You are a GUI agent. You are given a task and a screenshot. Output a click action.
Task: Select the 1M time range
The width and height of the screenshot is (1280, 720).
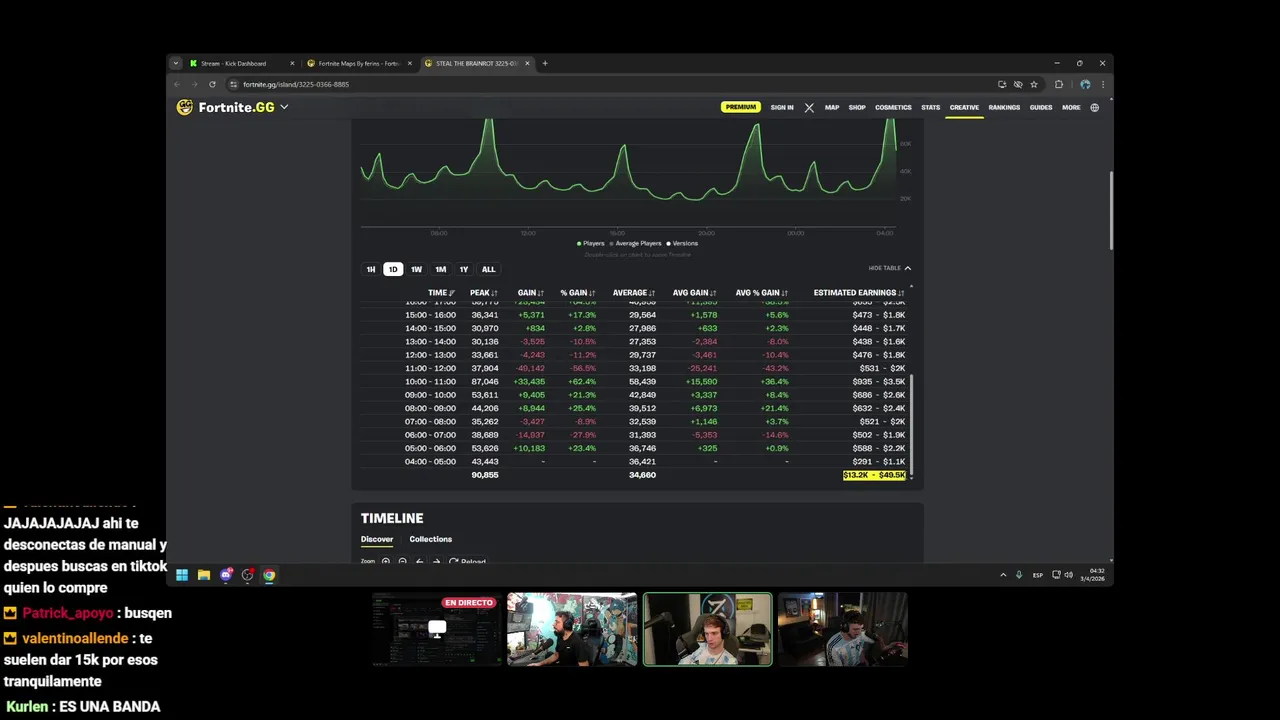[x=440, y=269]
